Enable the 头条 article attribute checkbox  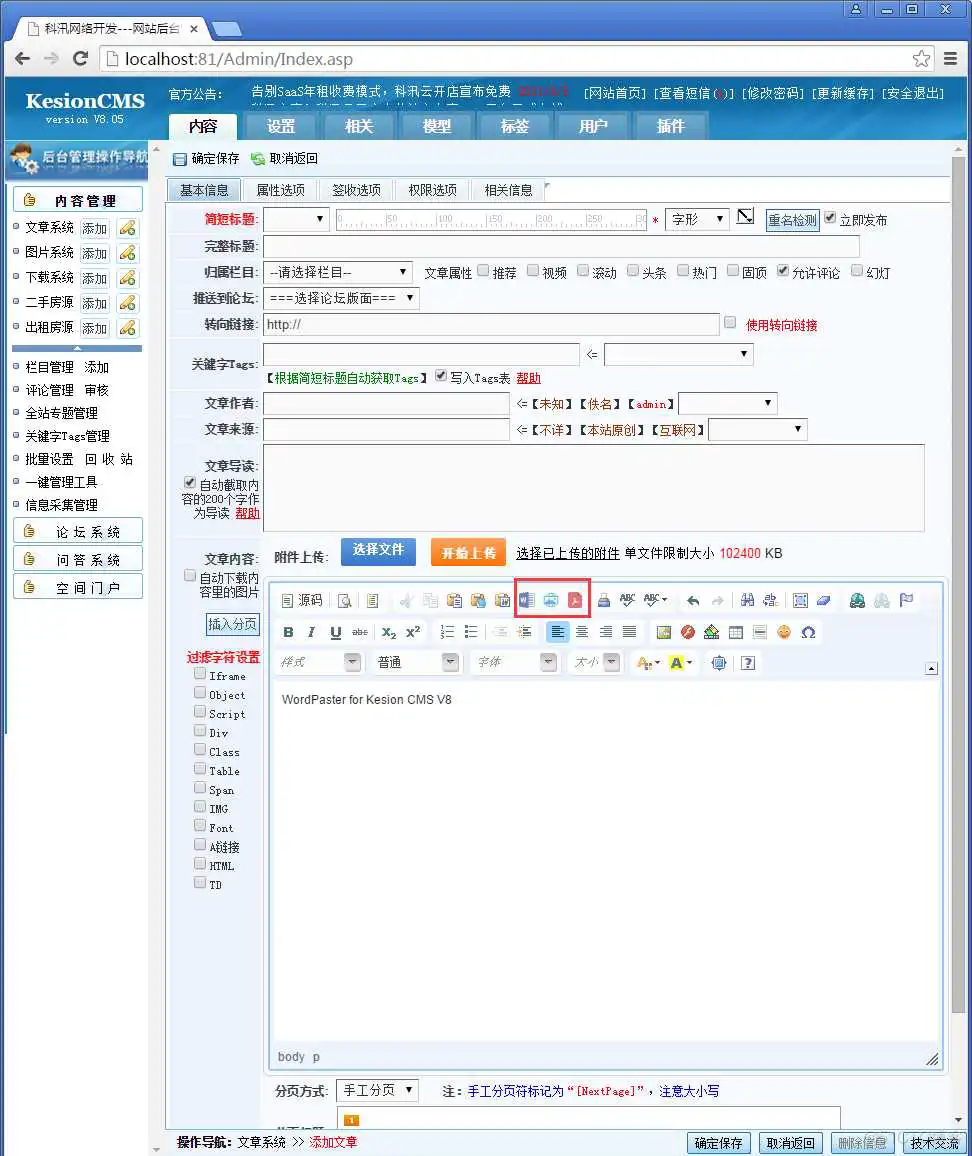pyautogui.click(x=634, y=271)
